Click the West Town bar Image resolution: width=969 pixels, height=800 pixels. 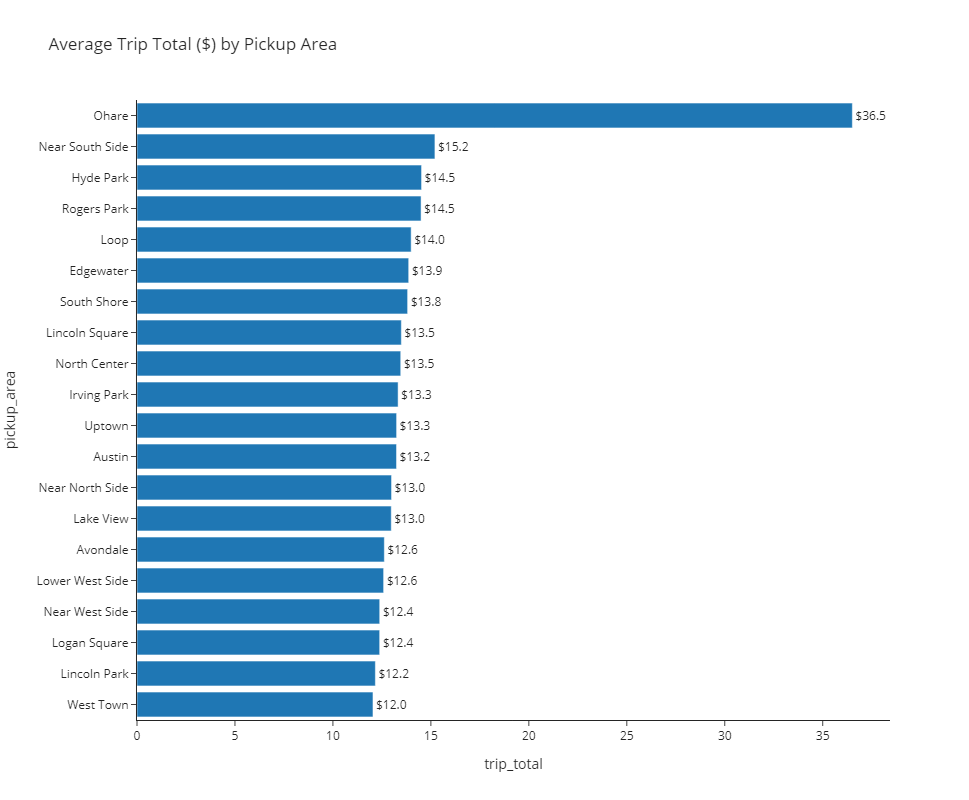254,705
